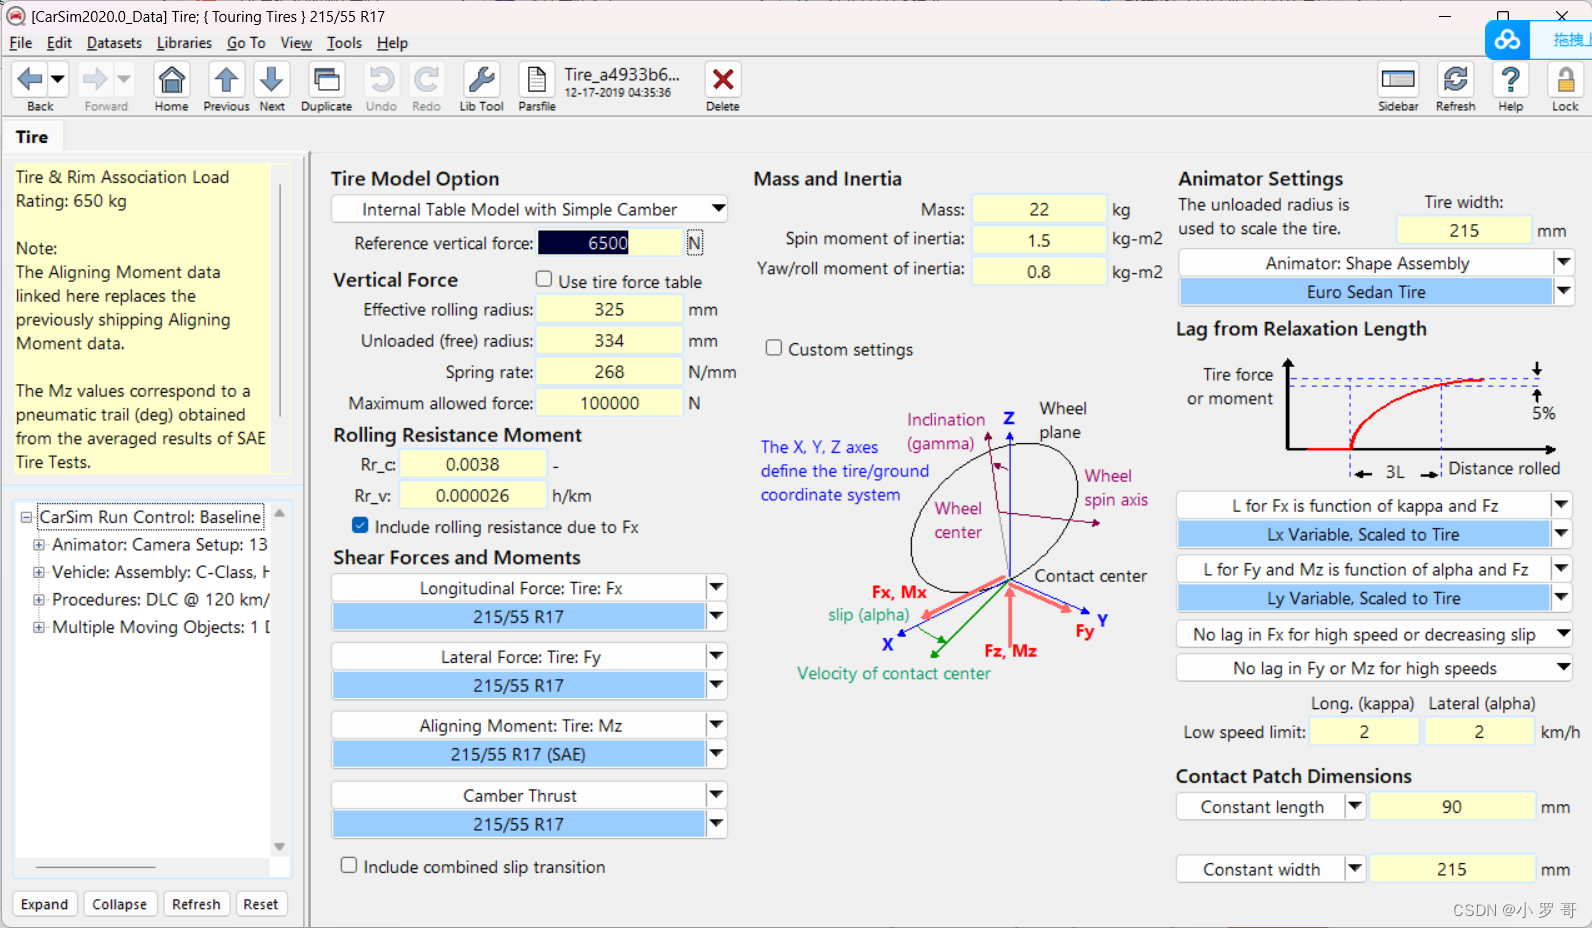Duplicate the current dataset
This screenshot has width=1592, height=928.
point(326,79)
